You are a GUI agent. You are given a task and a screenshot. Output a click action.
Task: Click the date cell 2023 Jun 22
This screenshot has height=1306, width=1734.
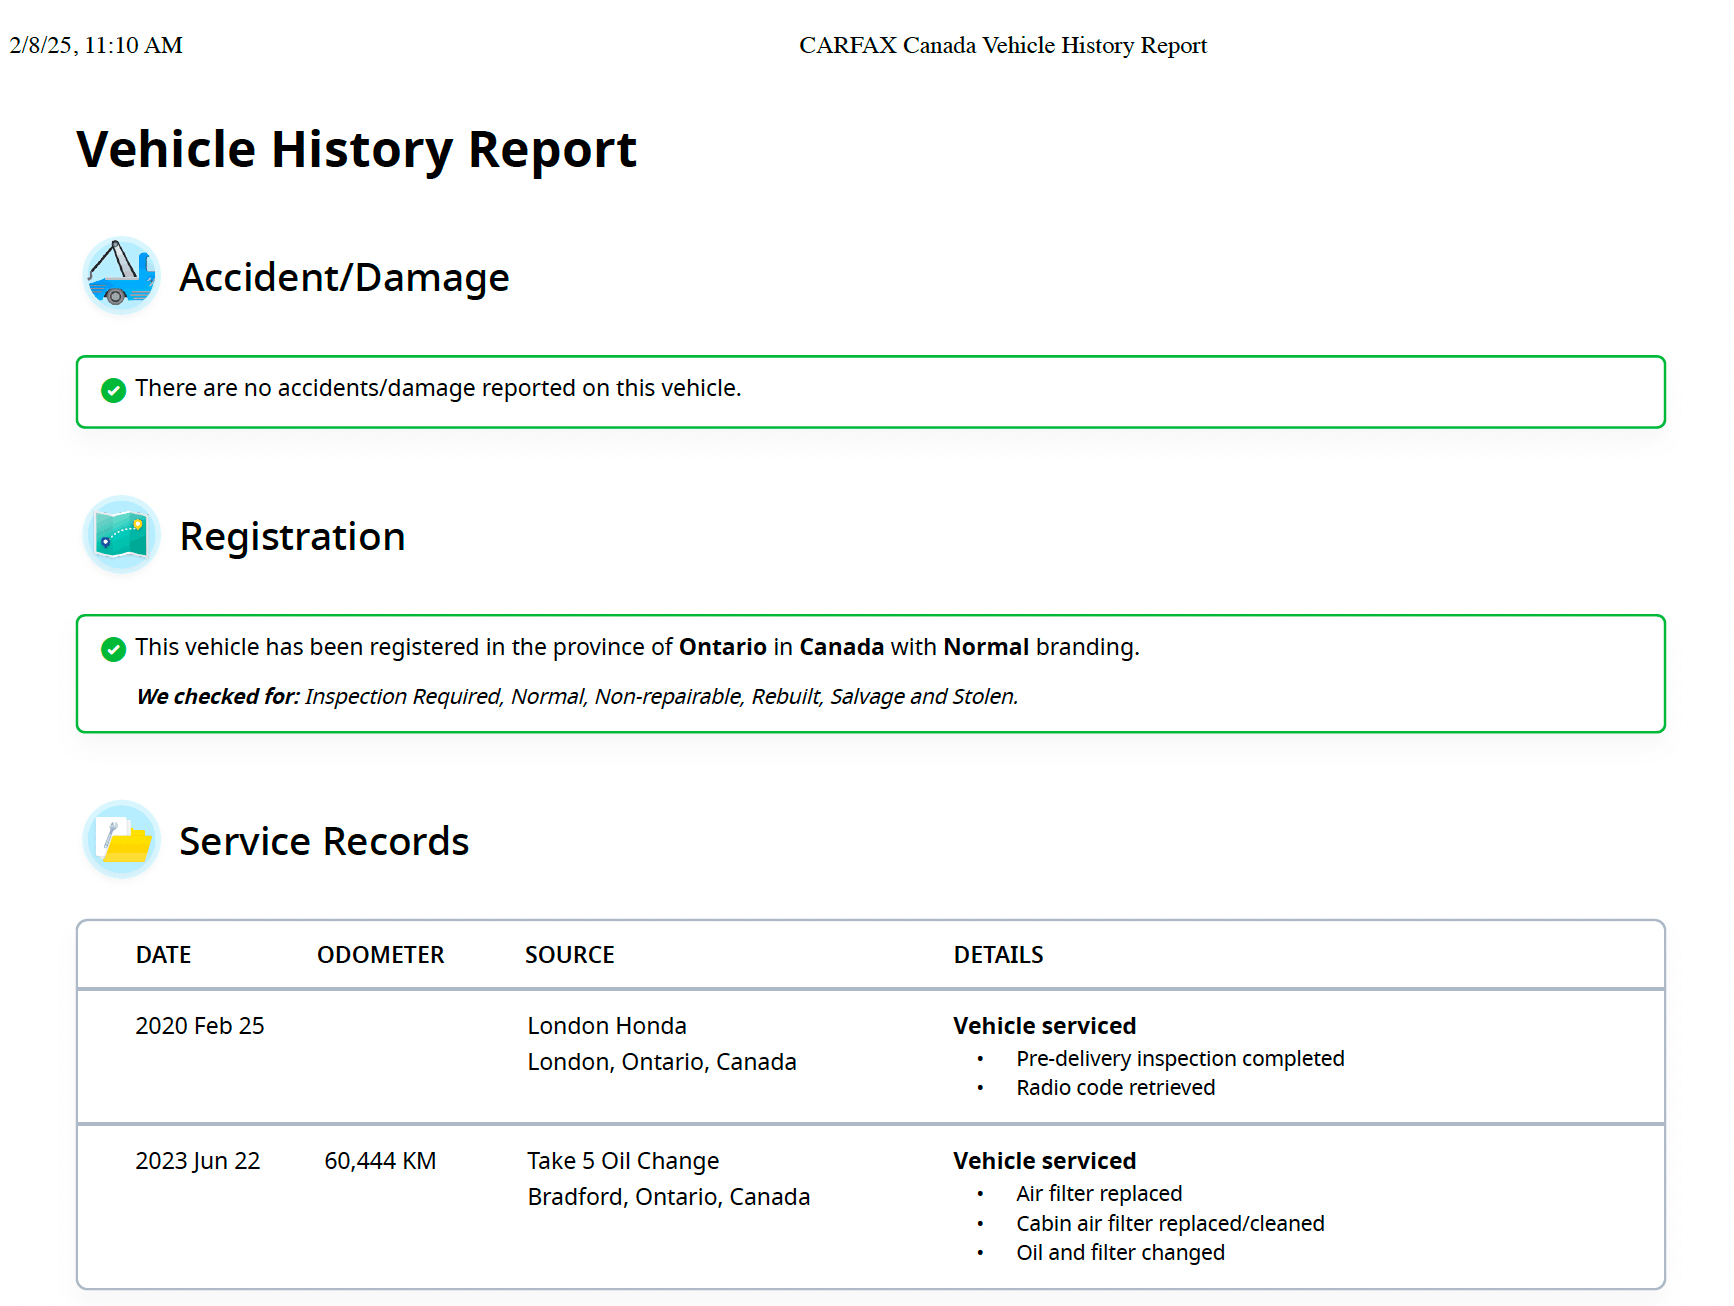click(198, 1161)
